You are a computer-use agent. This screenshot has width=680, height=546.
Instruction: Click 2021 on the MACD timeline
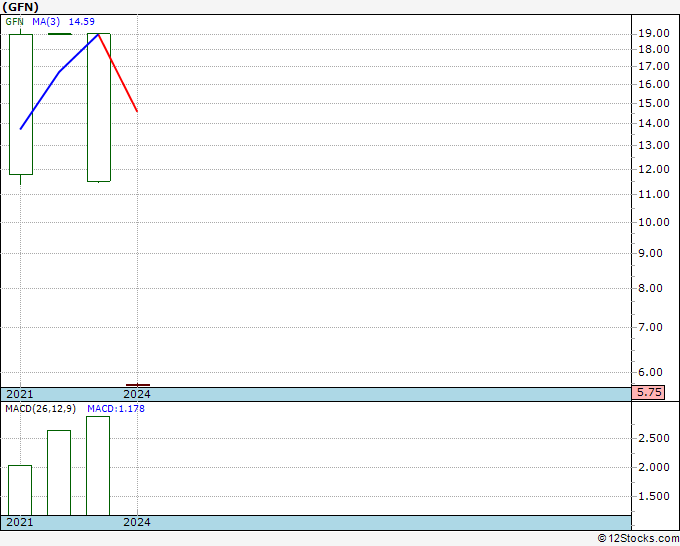[x=20, y=522]
